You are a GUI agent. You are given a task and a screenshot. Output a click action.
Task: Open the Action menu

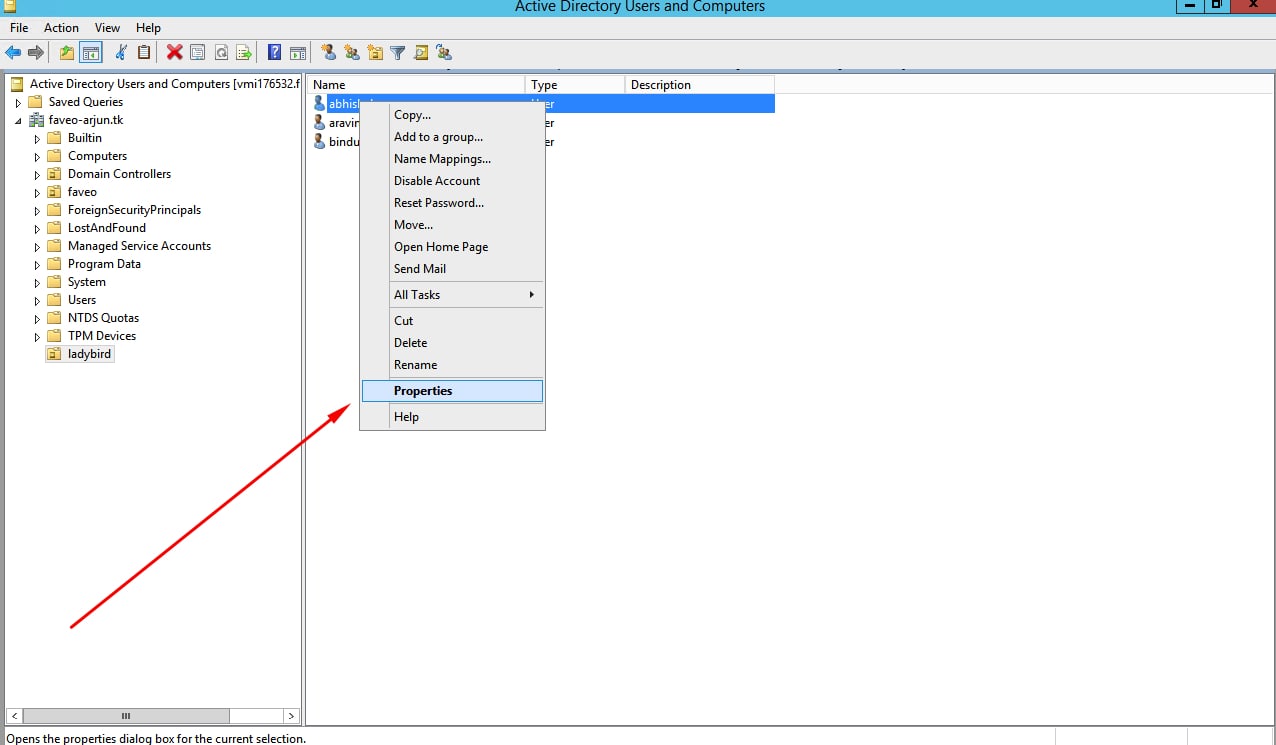[61, 28]
